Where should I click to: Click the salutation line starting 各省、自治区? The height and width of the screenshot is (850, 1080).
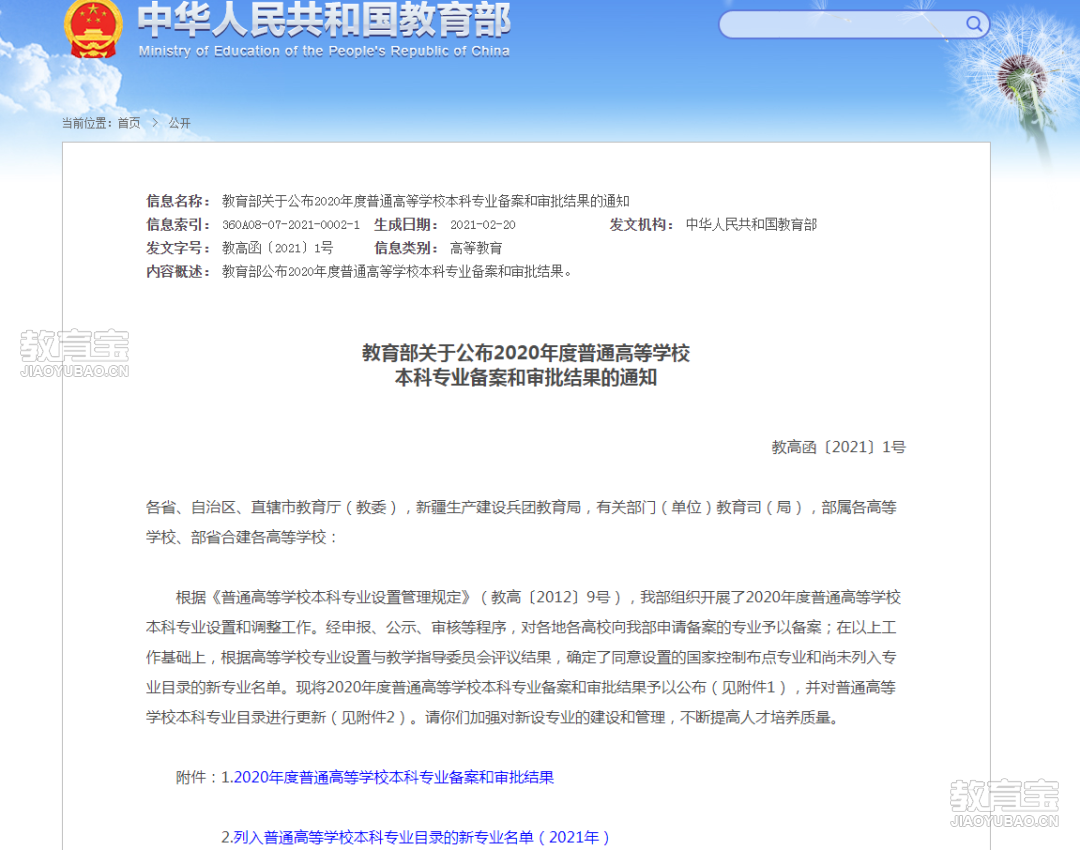521,508
